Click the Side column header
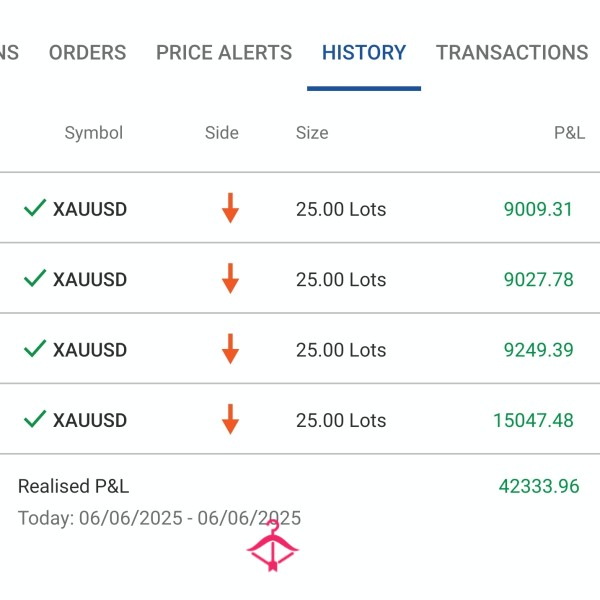Image resolution: width=600 pixels, height=600 pixels. tap(222, 133)
